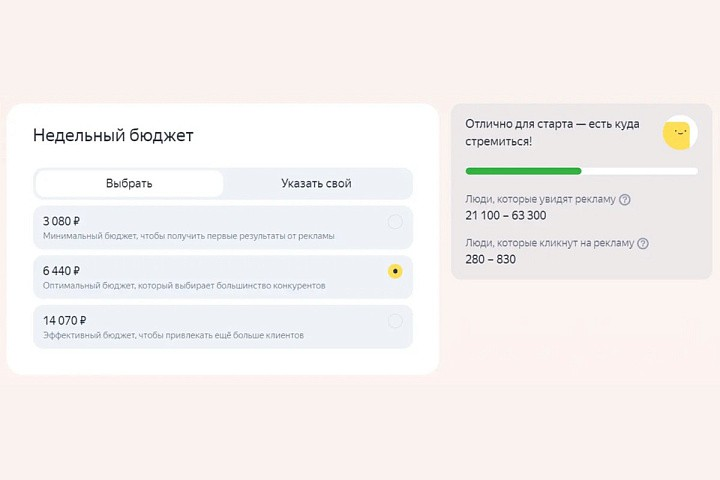Image resolution: width=720 pixels, height=480 pixels.
Task: Click the "Люди, которые увидят рекламу" label
Action: 540,199
